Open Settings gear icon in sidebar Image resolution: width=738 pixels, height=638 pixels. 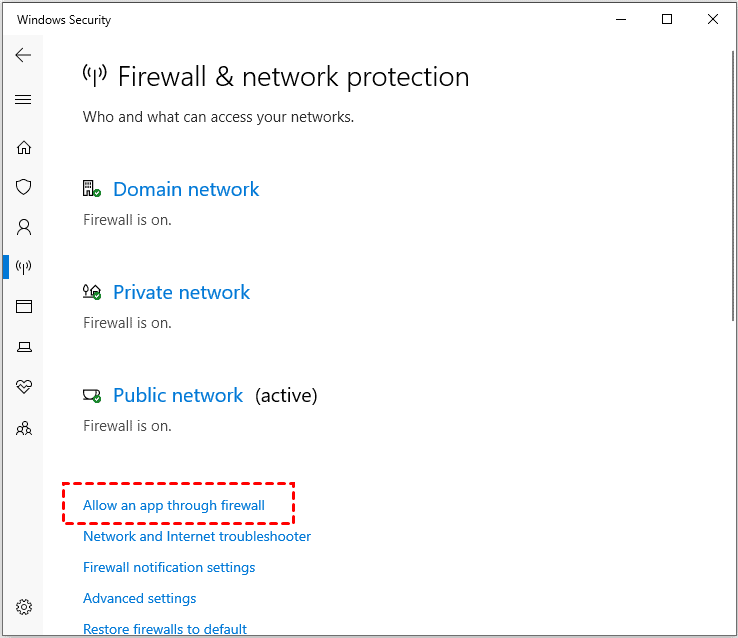24,607
